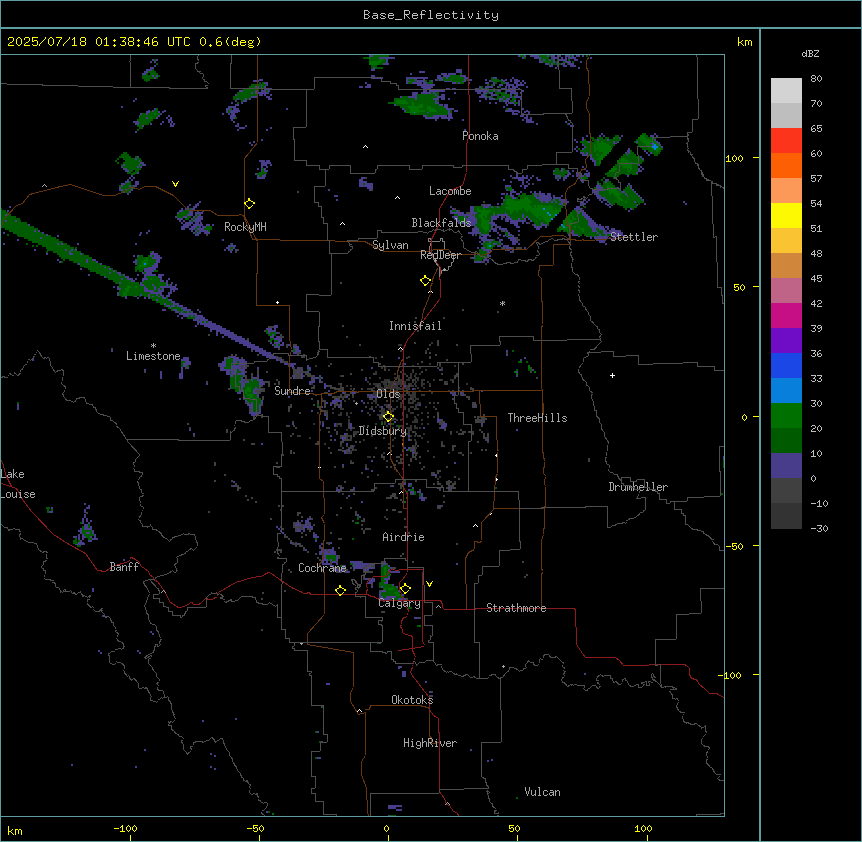
Task: Click the Strathmore label
Action: tap(516, 608)
